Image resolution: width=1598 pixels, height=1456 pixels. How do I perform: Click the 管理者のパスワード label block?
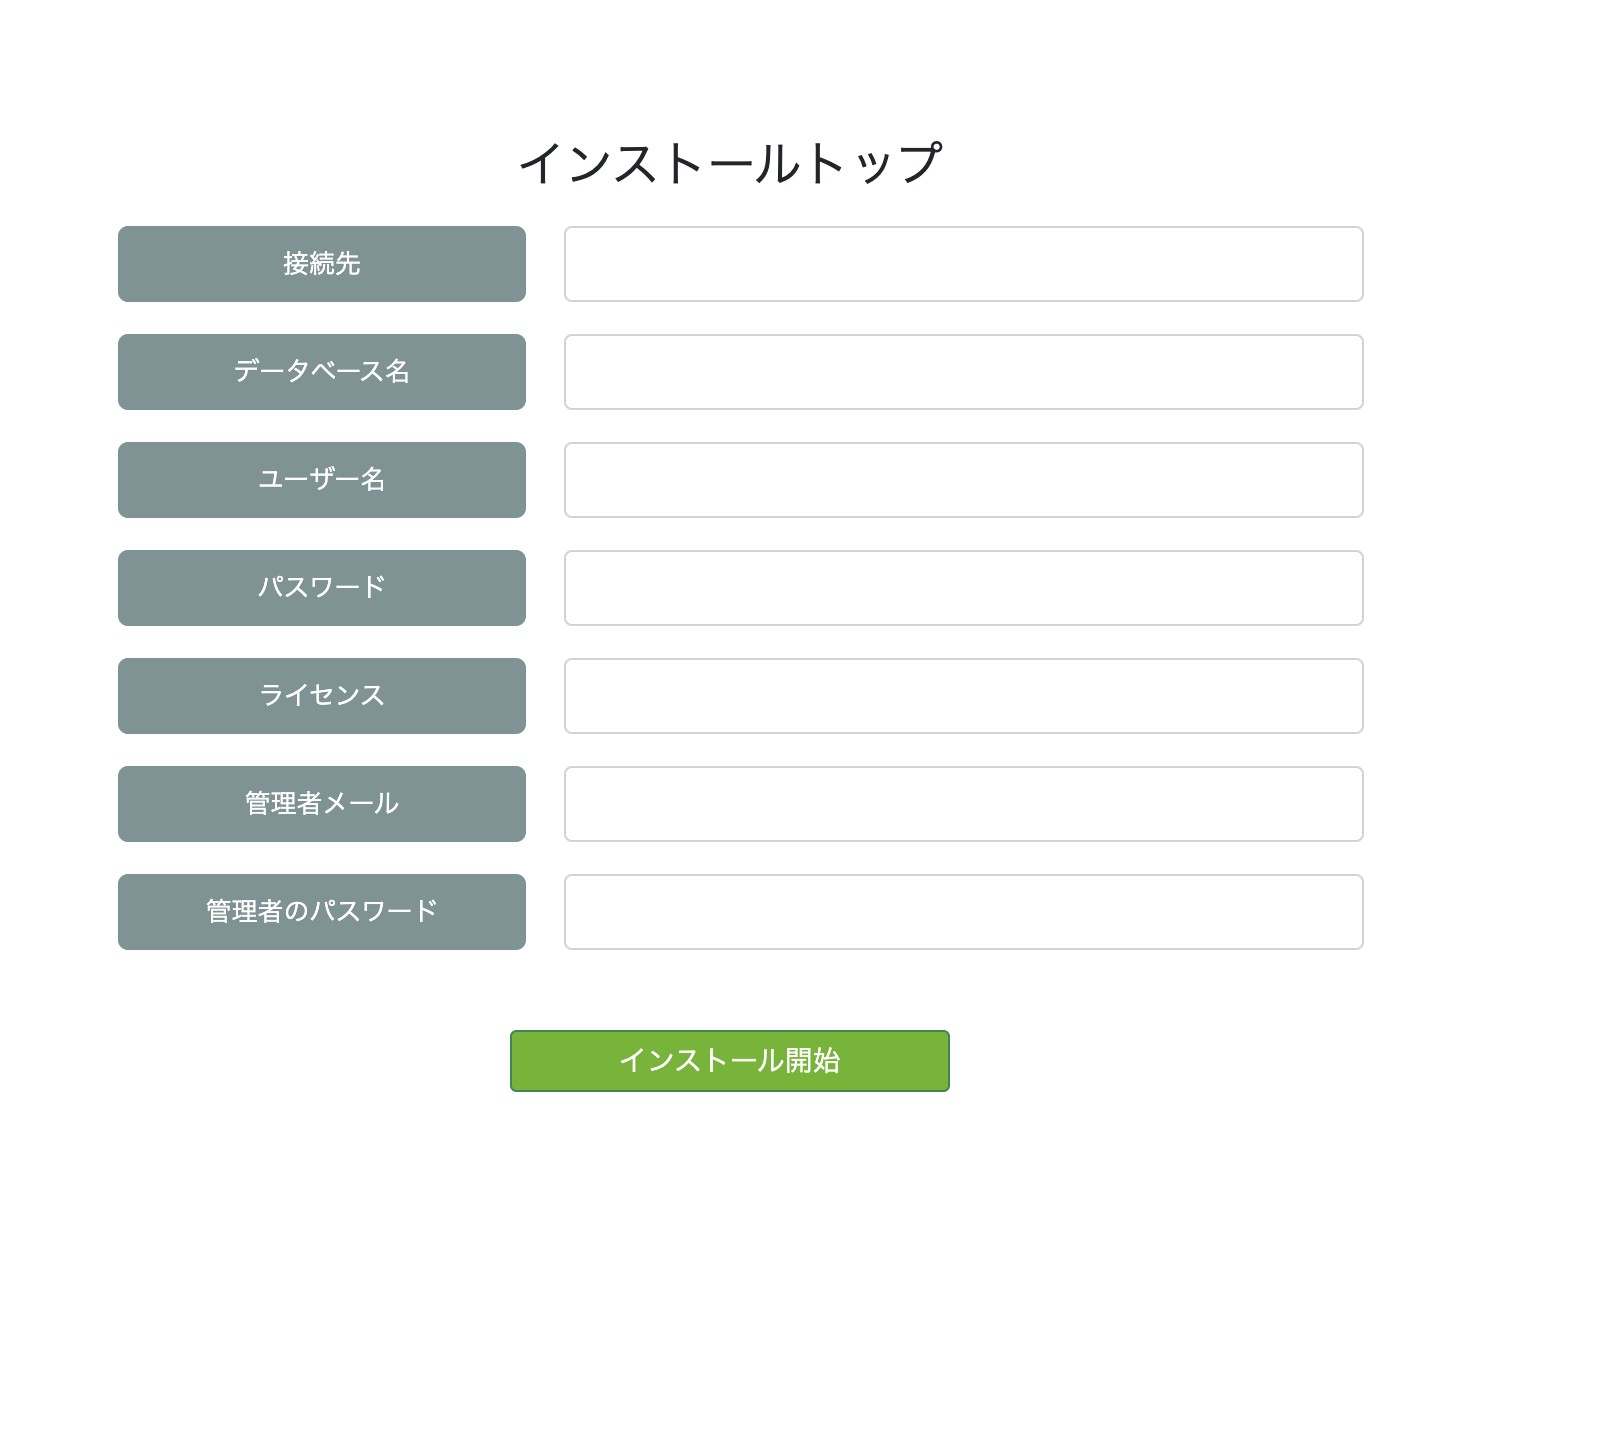pos(322,912)
